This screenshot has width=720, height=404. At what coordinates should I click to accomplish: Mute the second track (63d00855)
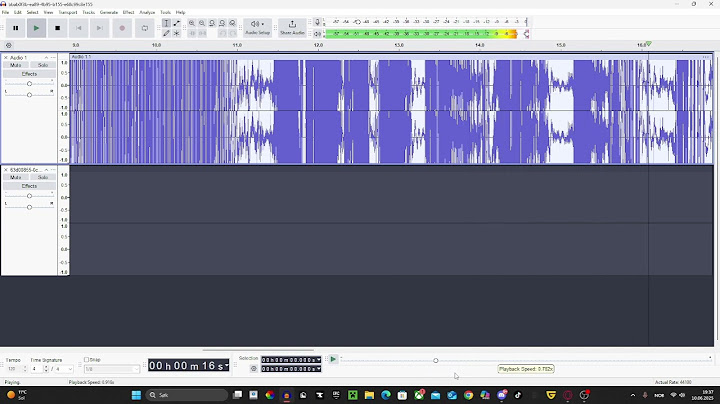point(16,177)
